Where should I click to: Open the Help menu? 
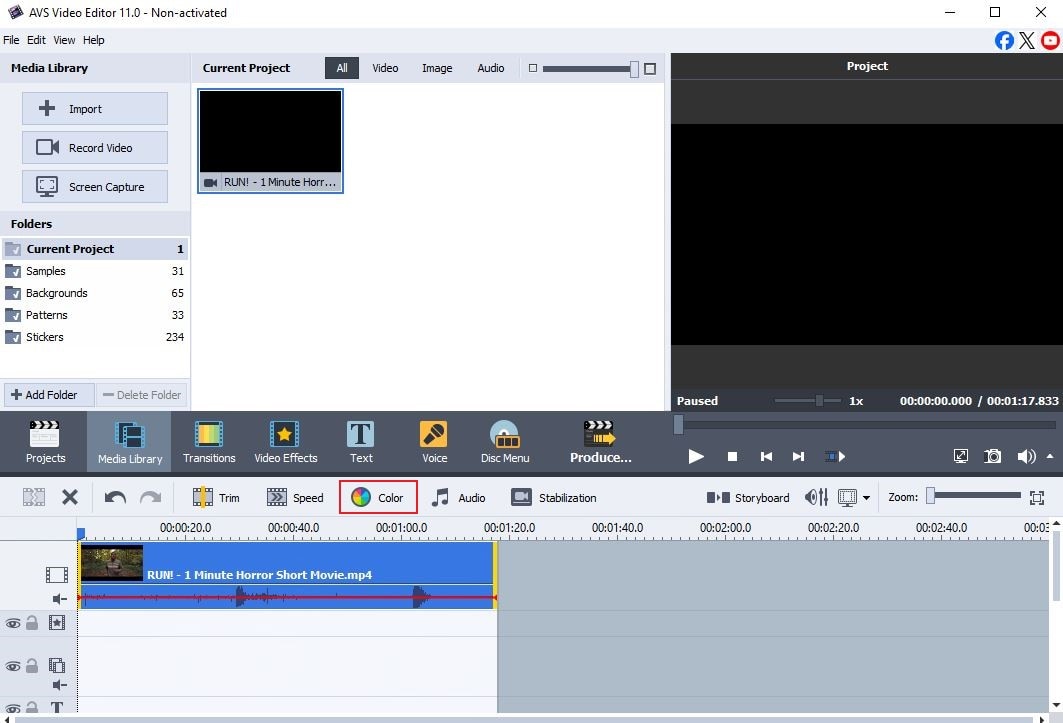click(94, 40)
